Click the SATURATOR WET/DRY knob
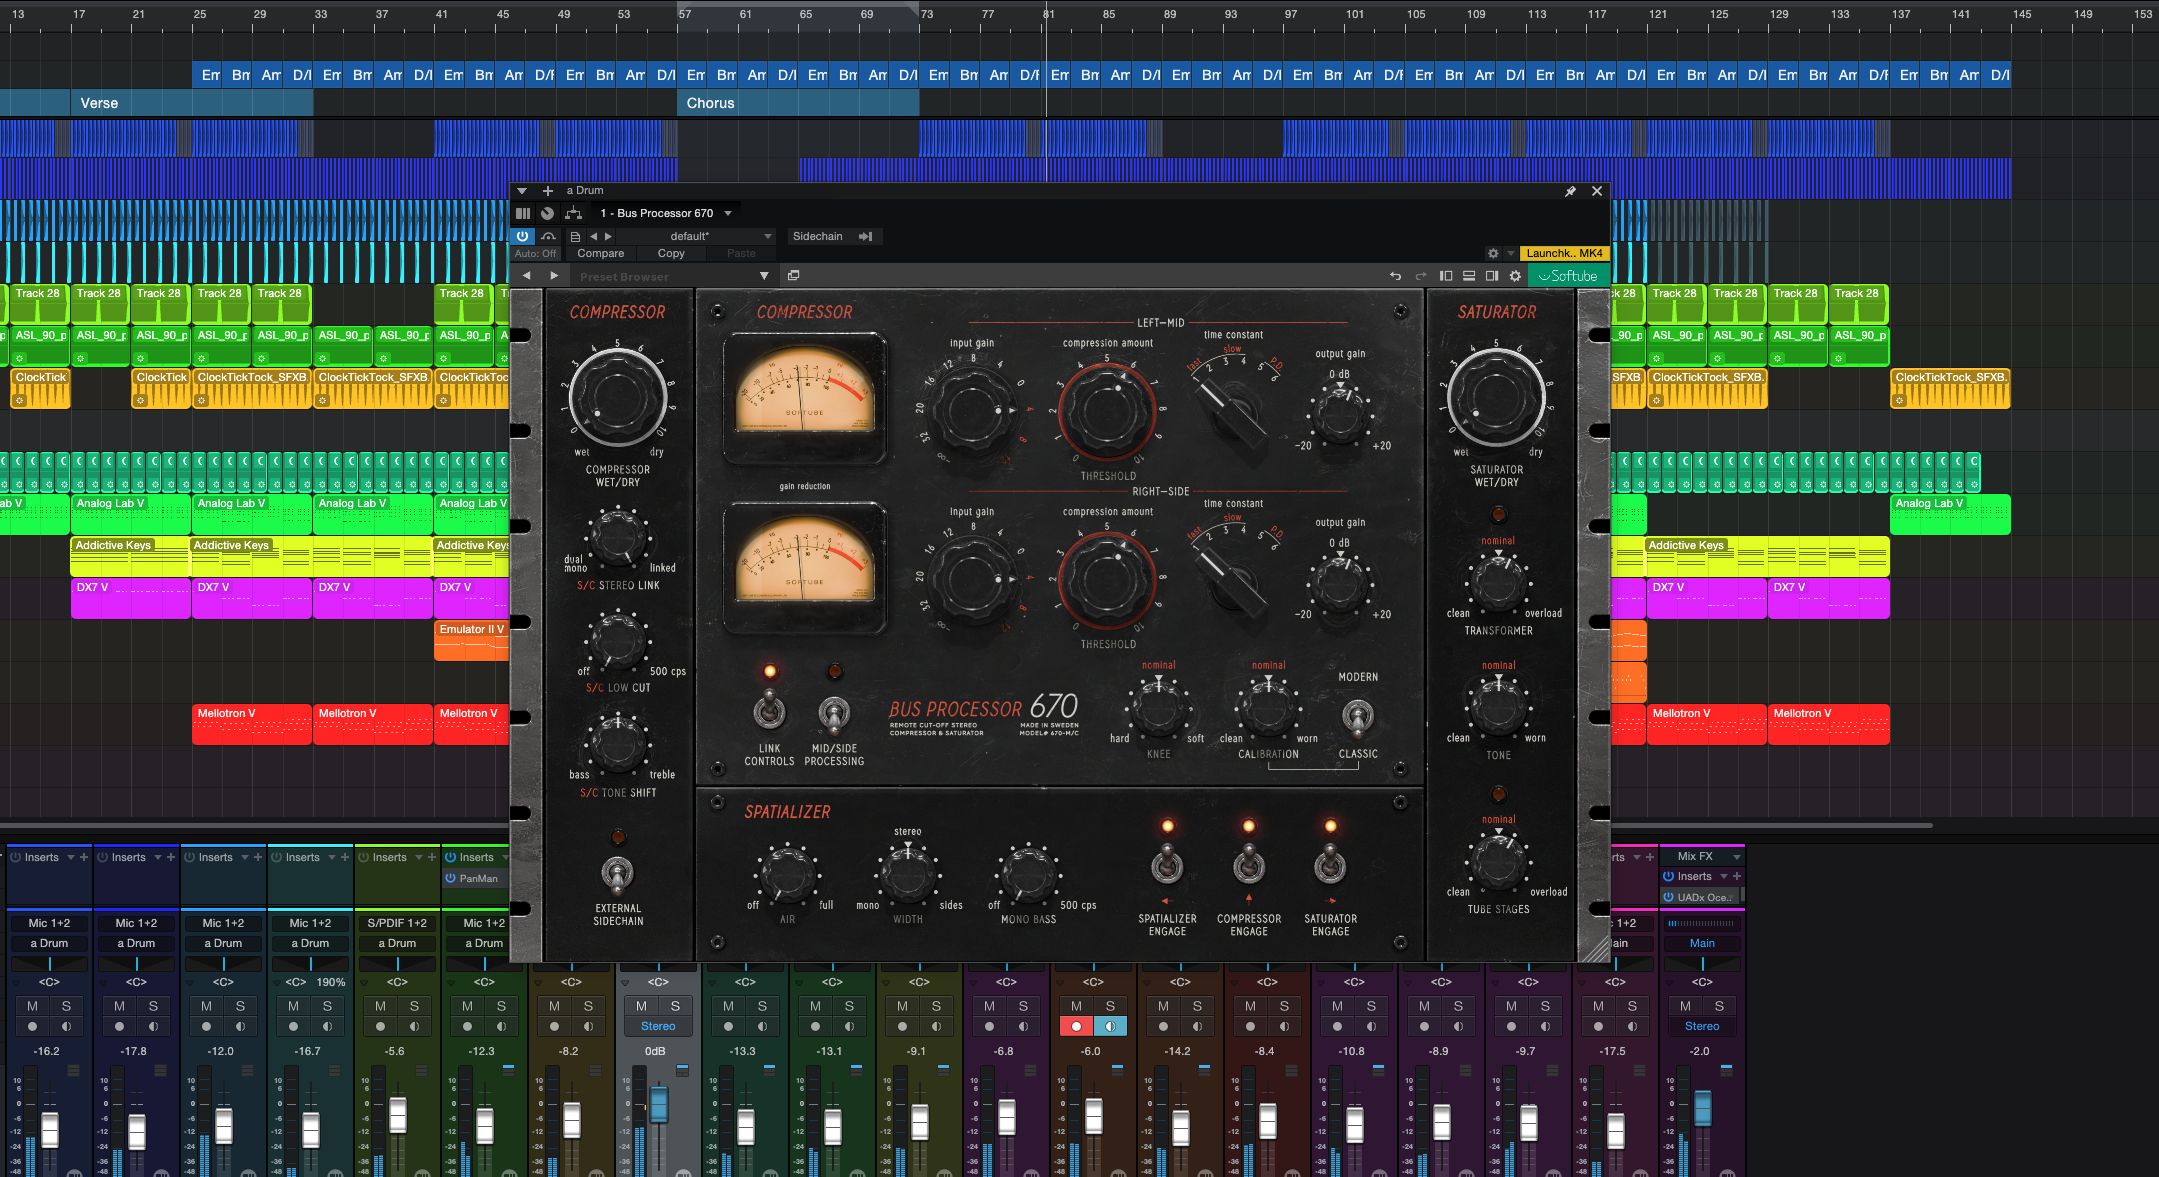This screenshot has height=1177, width=2159. point(1496,396)
